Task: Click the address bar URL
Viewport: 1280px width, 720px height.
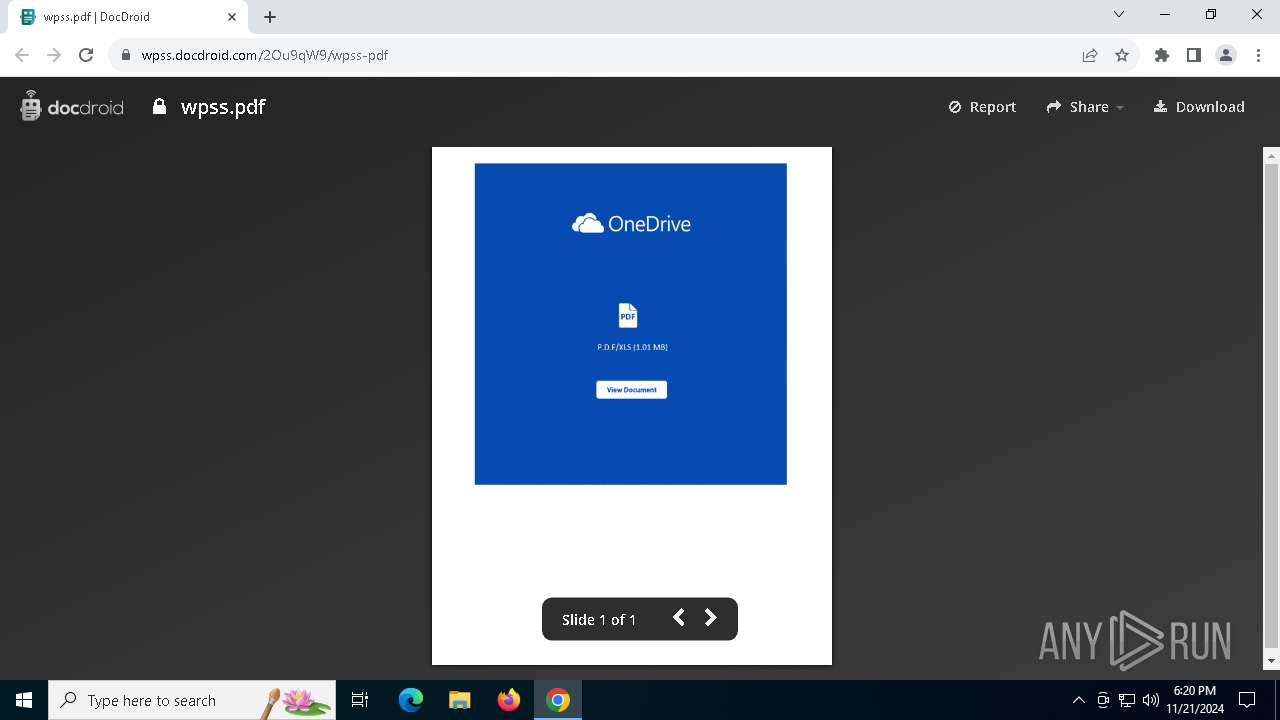Action: coord(265,56)
